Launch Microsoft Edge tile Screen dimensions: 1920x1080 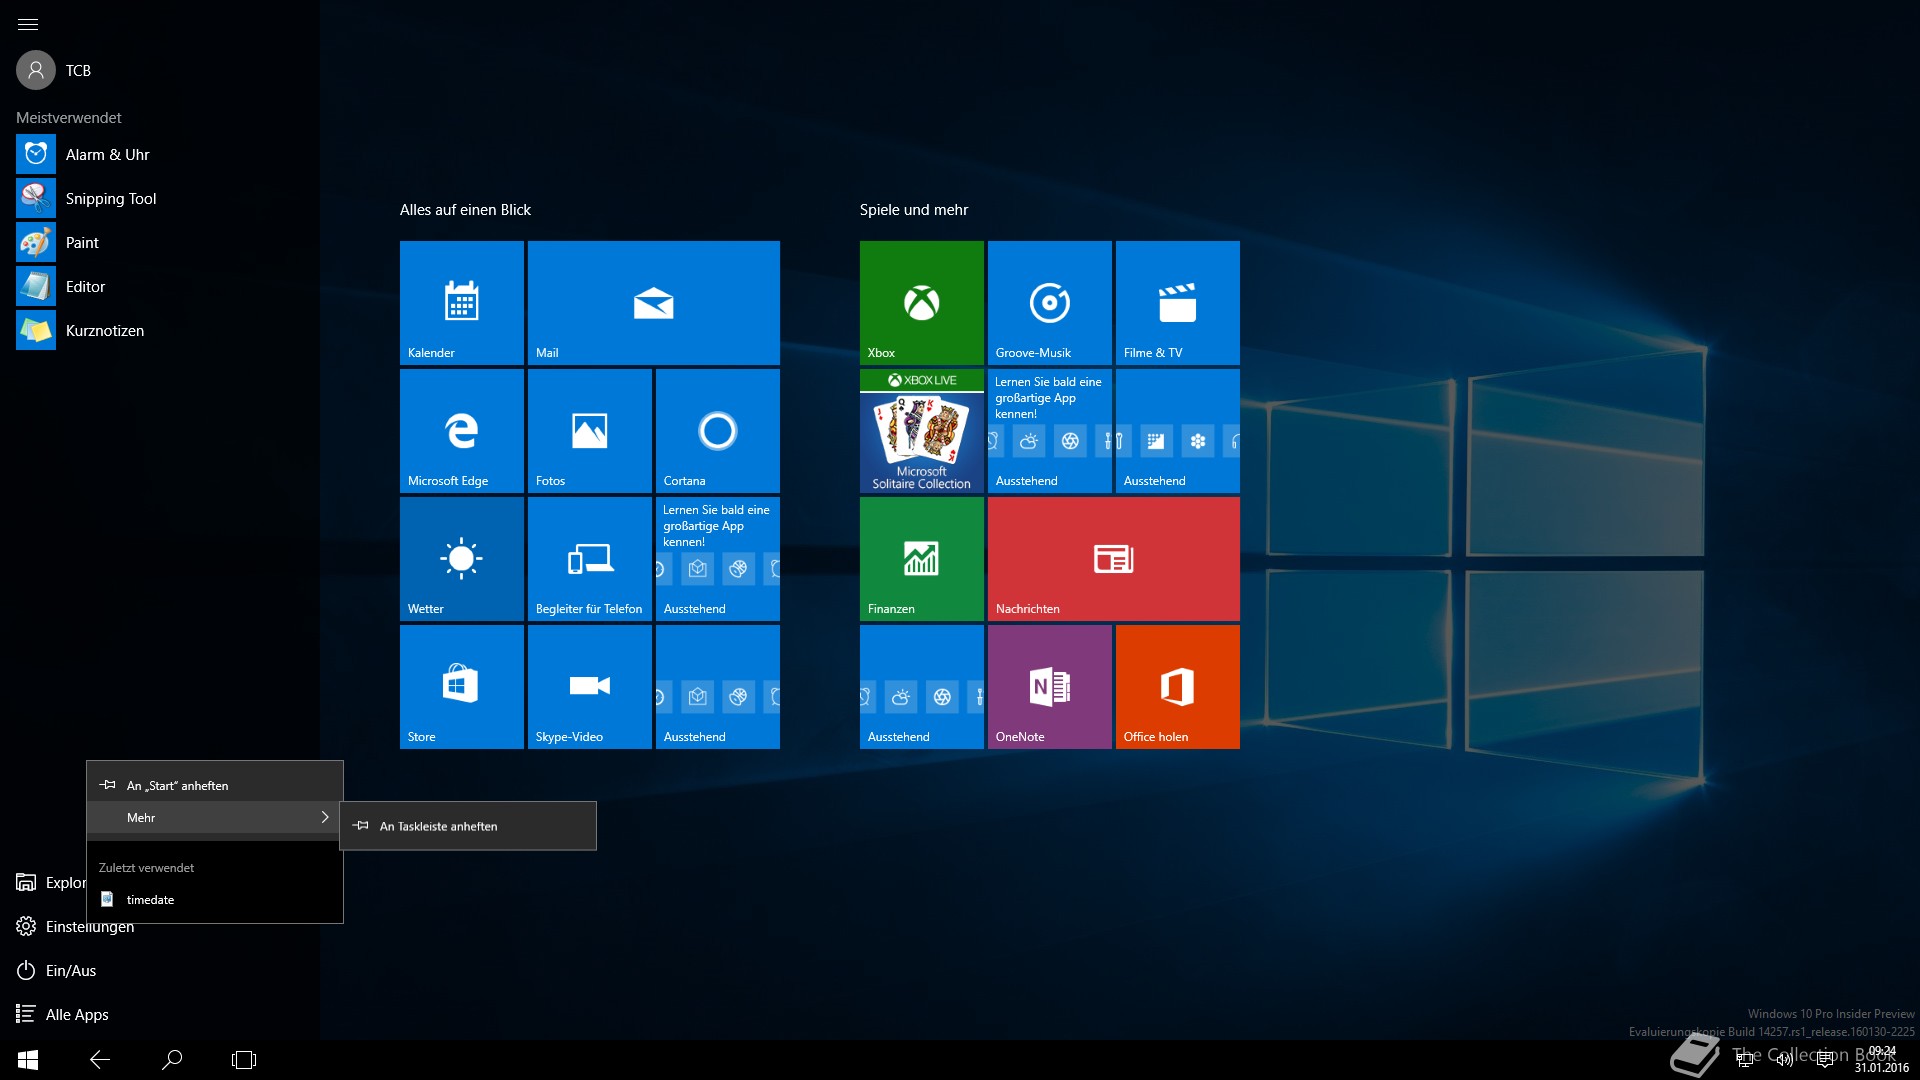click(x=462, y=431)
